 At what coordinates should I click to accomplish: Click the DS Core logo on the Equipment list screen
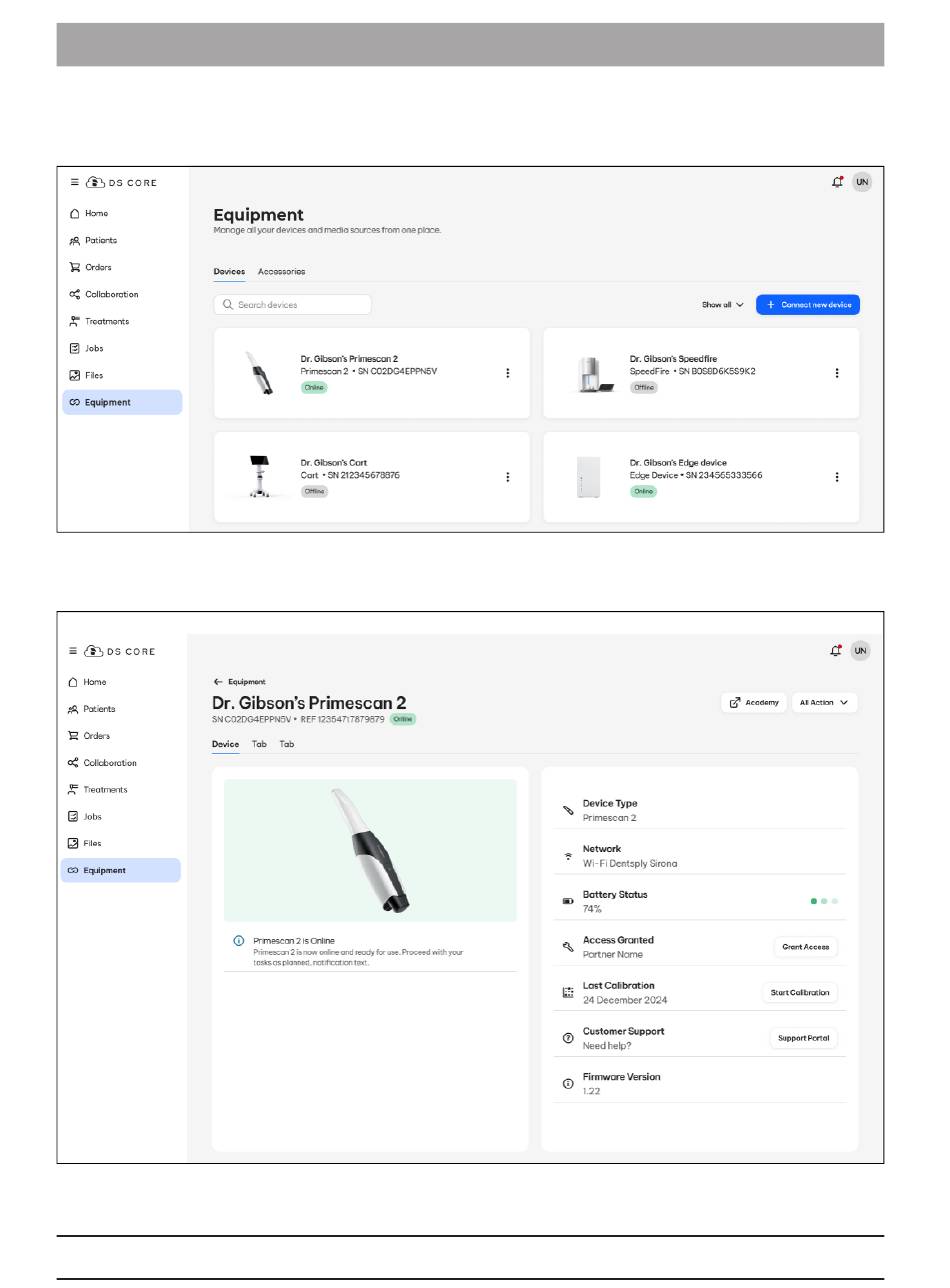pos(122,182)
